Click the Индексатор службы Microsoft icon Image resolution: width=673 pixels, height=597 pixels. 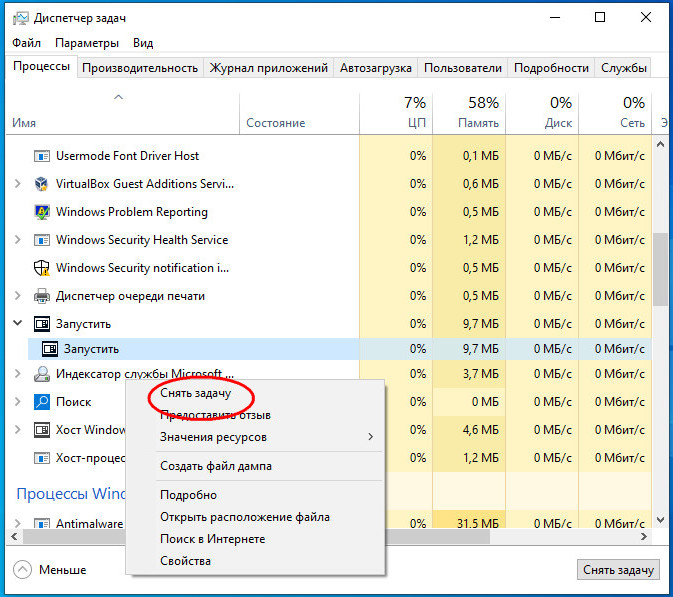[x=42, y=374]
